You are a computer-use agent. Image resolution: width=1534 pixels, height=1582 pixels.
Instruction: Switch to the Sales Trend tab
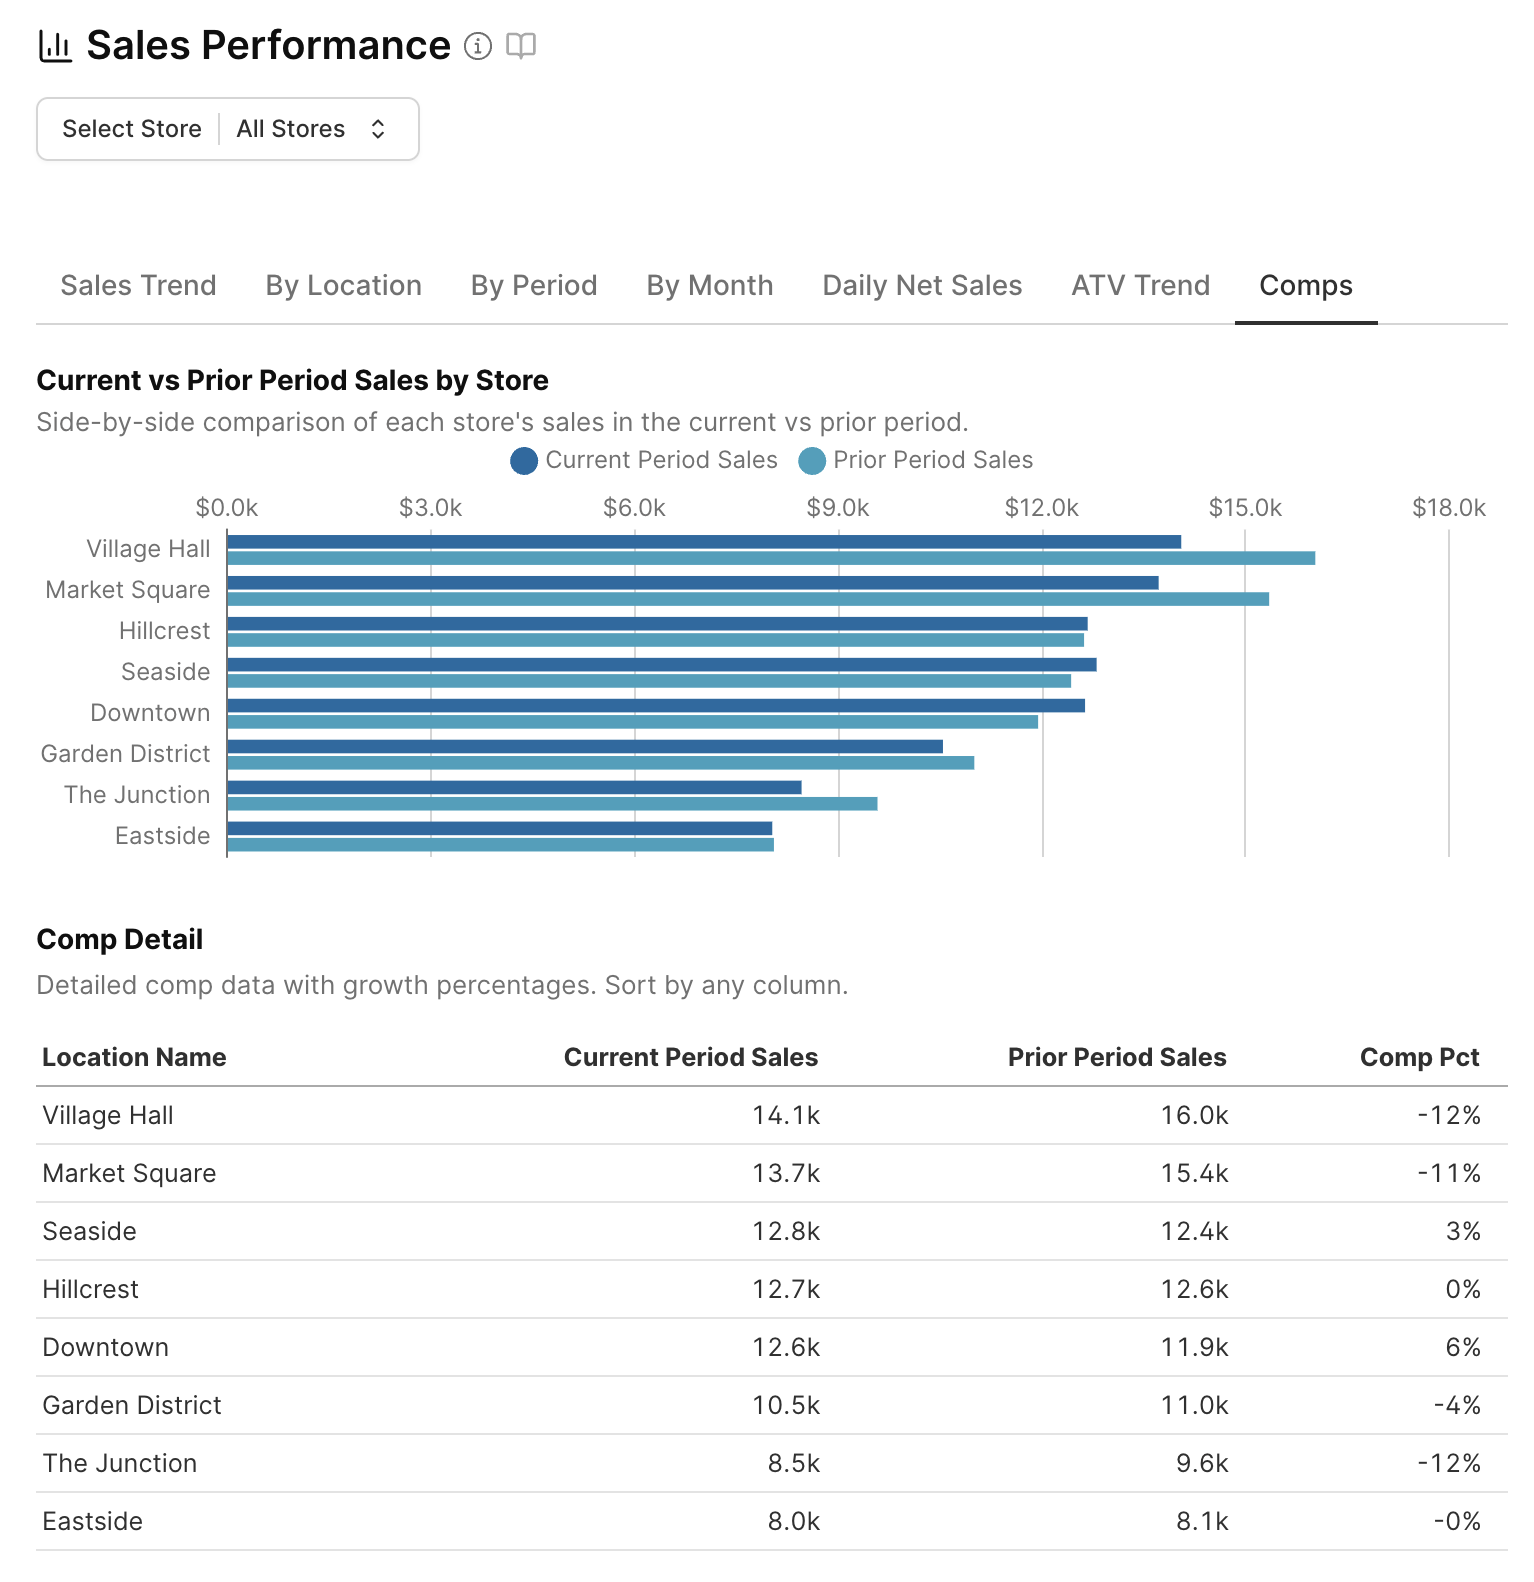tap(138, 286)
